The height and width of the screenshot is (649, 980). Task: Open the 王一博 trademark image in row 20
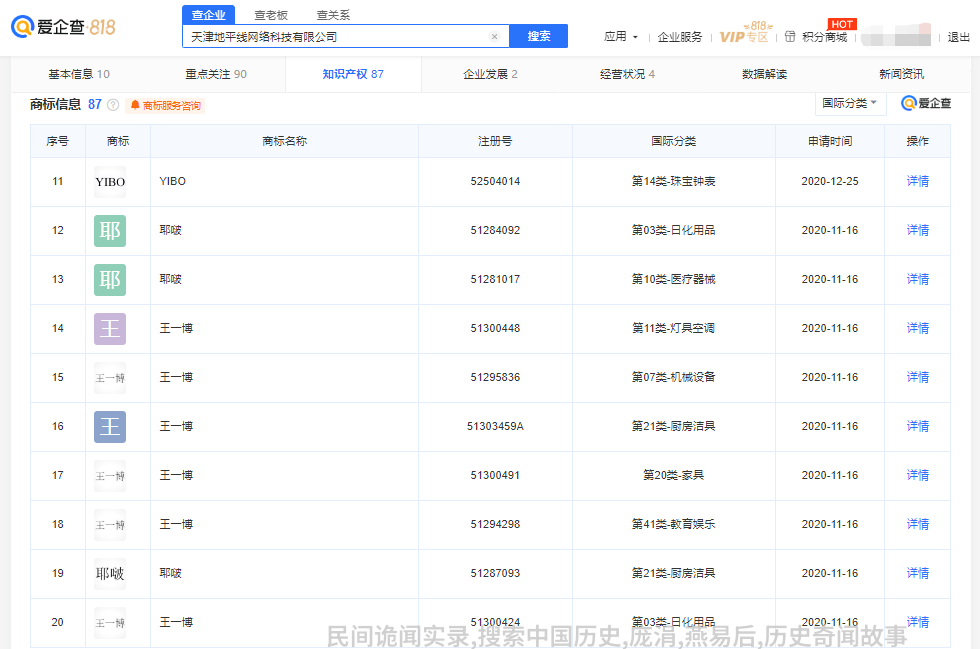110,623
